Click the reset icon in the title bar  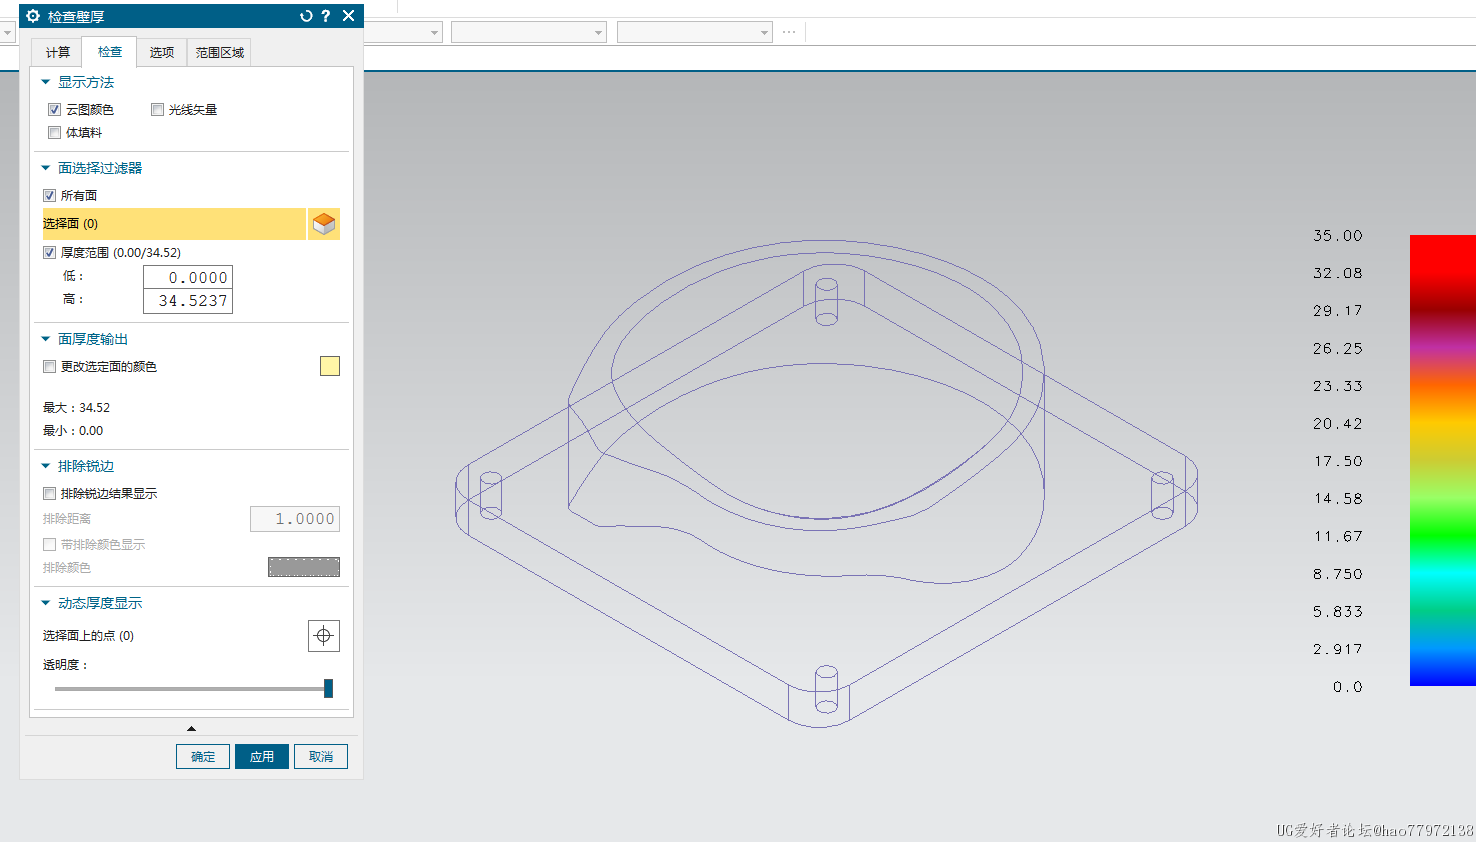coord(306,16)
